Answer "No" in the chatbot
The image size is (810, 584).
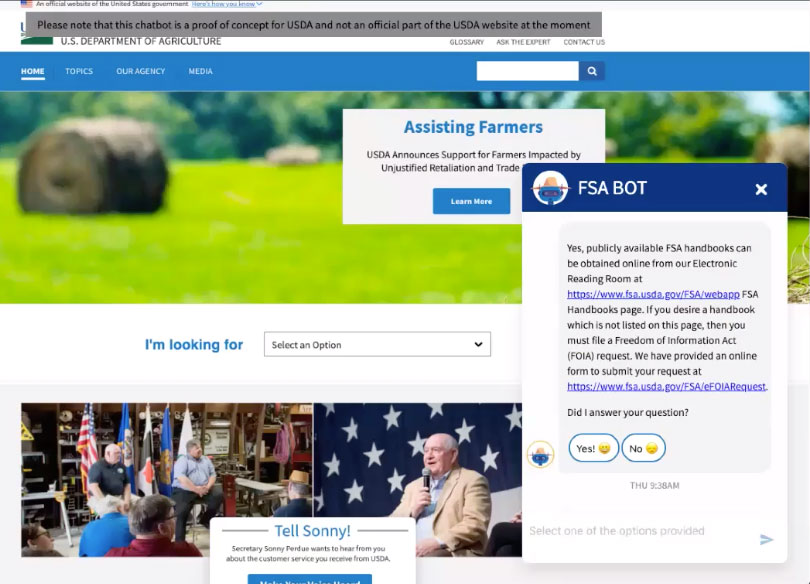(643, 448)
